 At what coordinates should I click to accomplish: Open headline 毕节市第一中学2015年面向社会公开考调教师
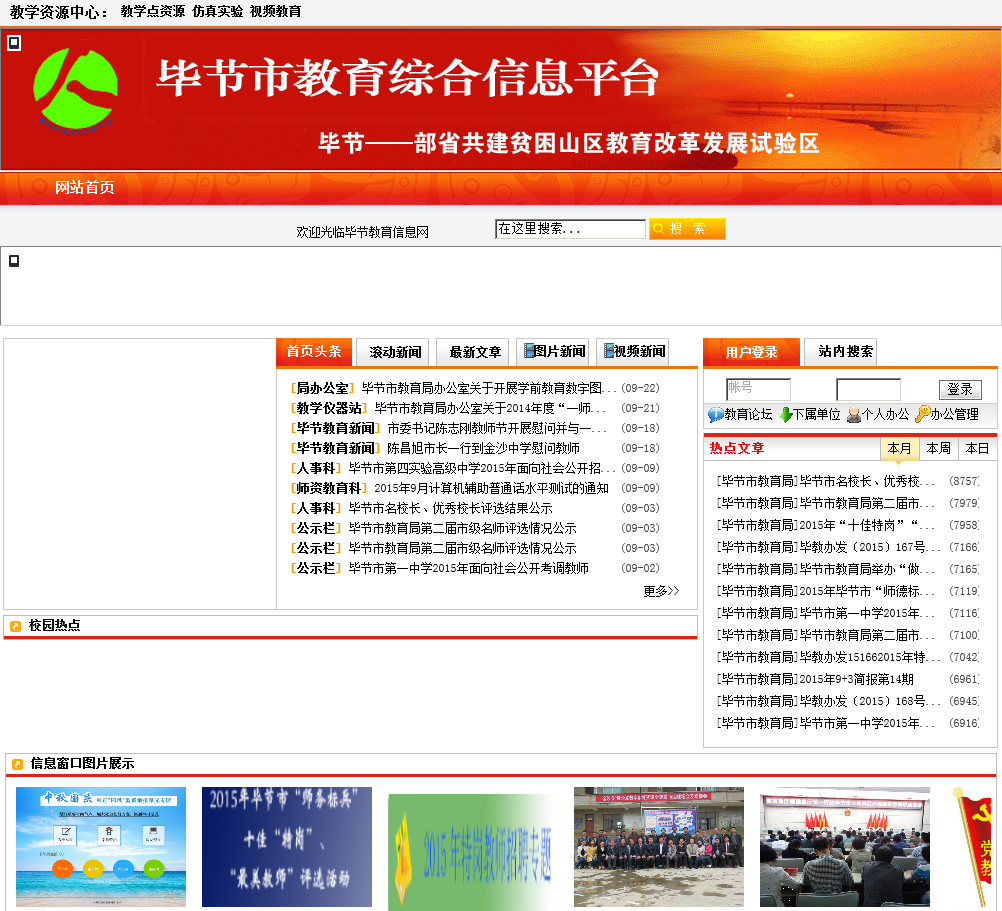(469, 568)
